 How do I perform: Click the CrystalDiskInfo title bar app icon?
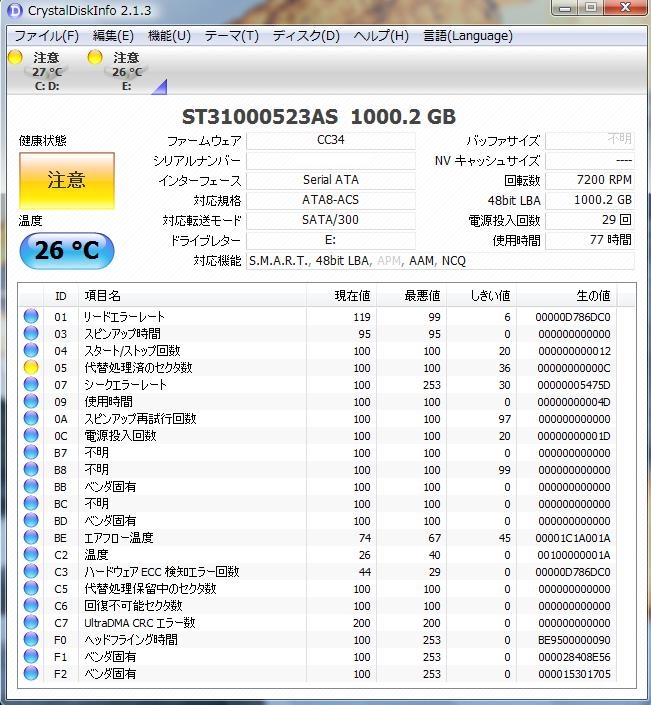pos(14,10)
